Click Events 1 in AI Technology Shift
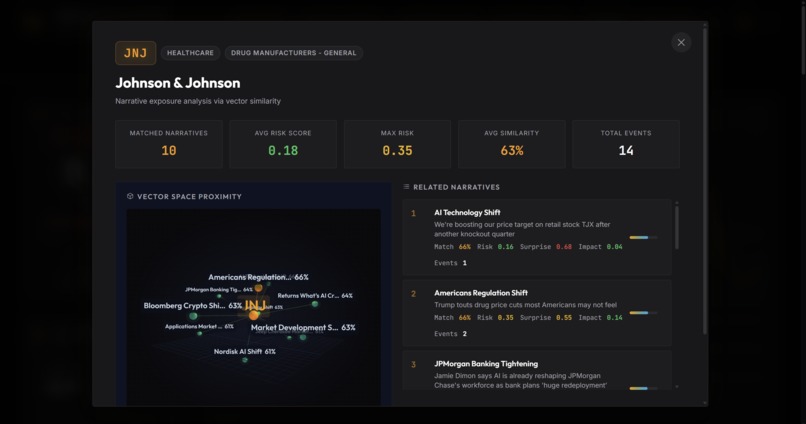 pos(450,263)
